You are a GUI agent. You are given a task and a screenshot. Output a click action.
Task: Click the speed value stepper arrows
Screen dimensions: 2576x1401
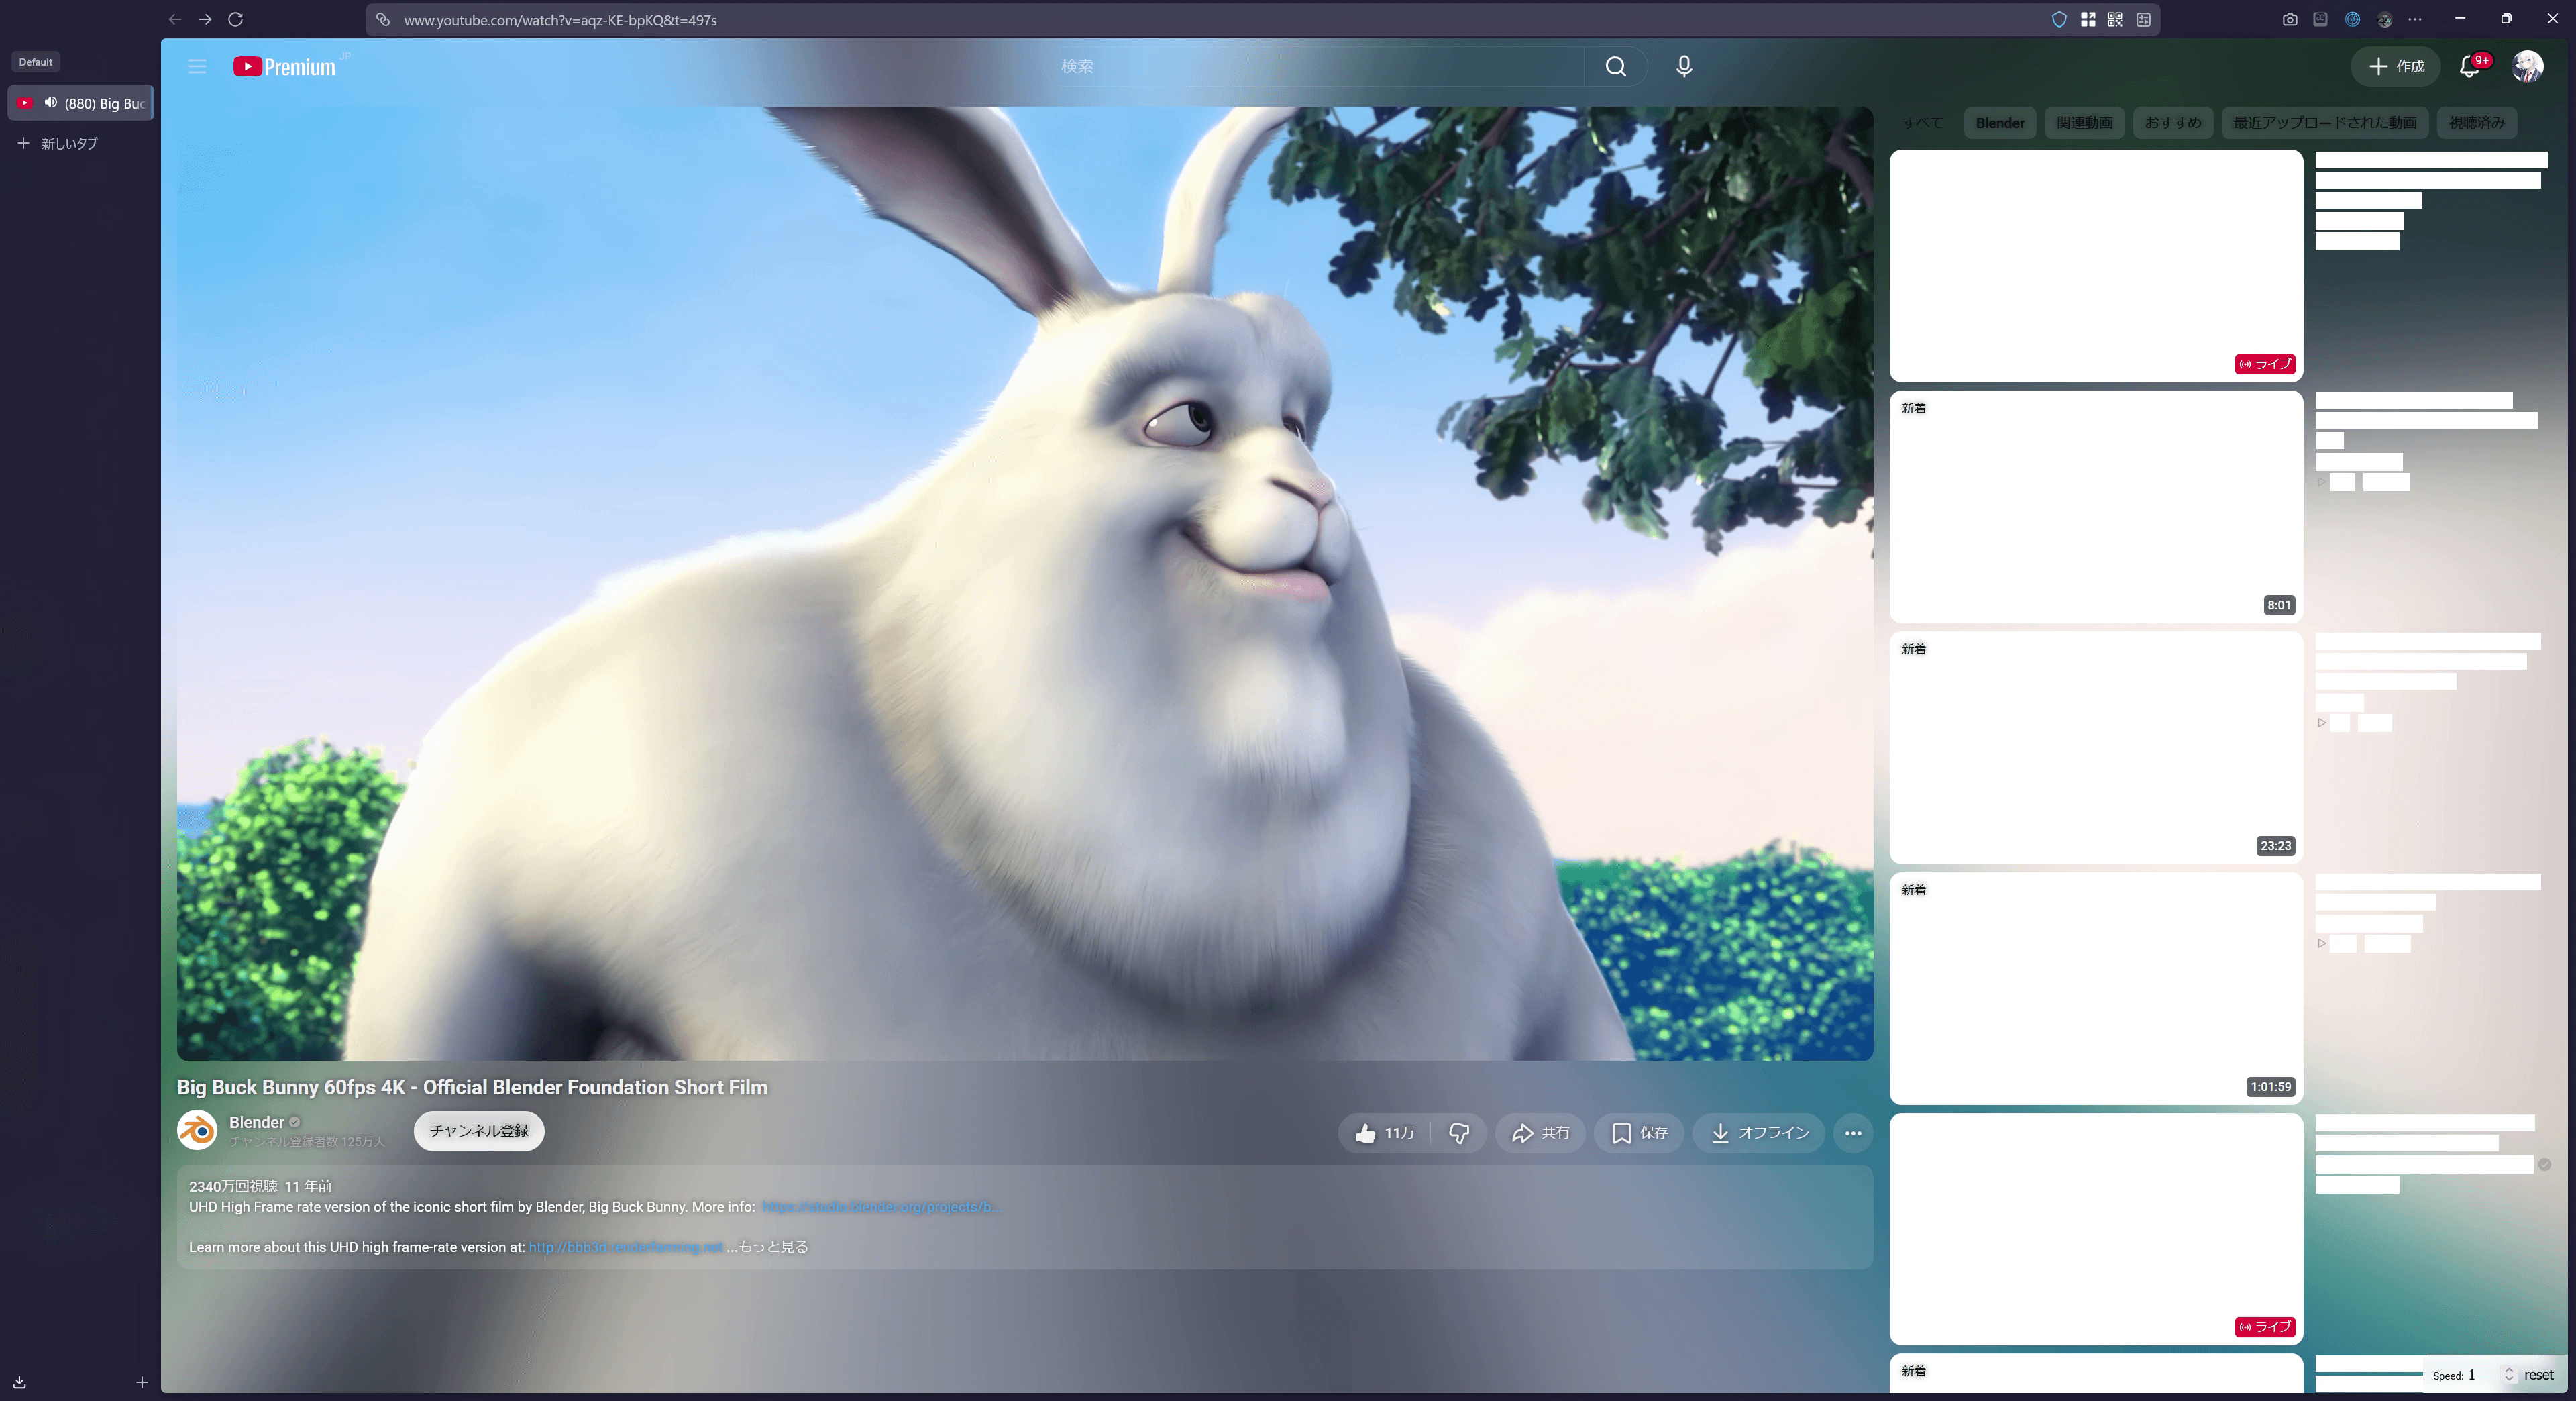click(x=2508, y=1374)
